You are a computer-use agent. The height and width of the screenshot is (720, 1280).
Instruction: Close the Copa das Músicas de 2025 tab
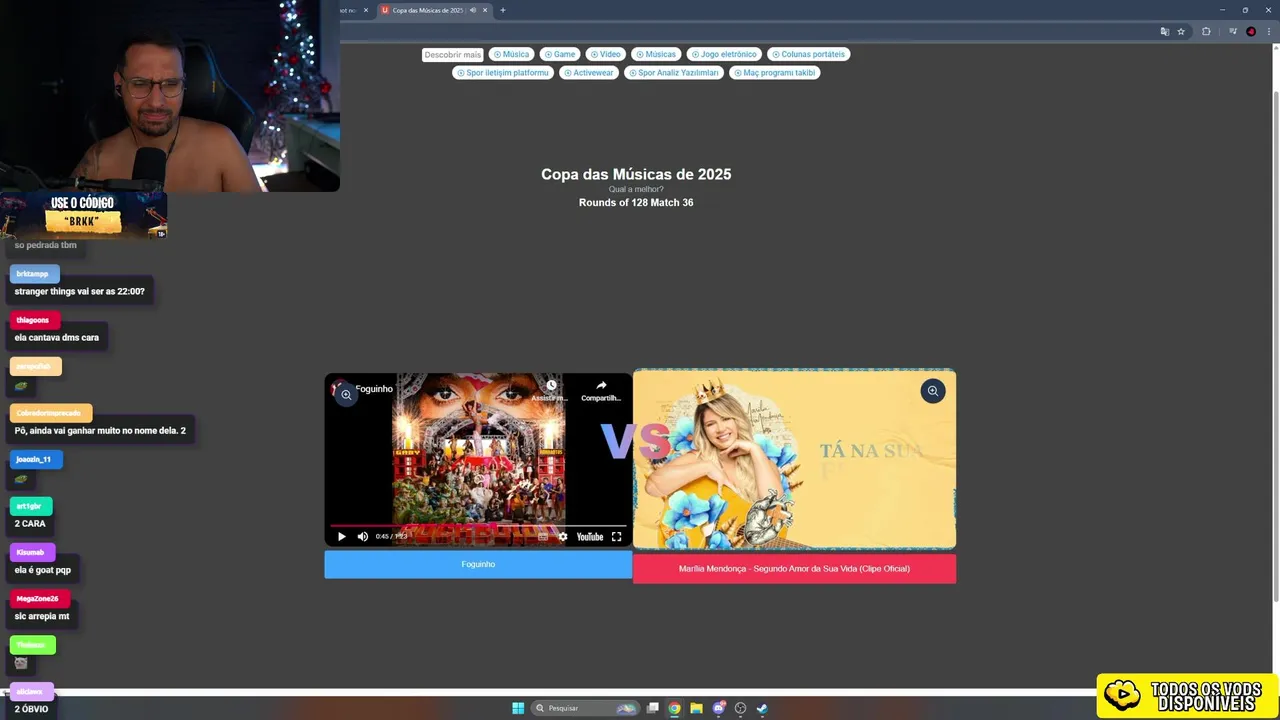[485, 10]
